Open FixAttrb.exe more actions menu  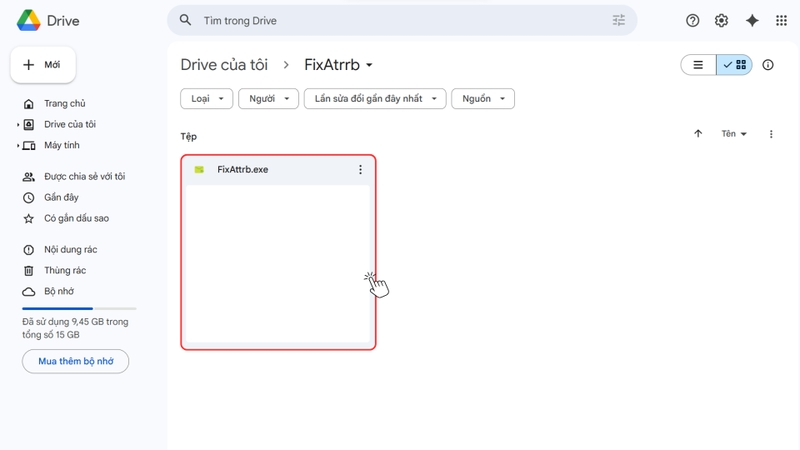360,169
